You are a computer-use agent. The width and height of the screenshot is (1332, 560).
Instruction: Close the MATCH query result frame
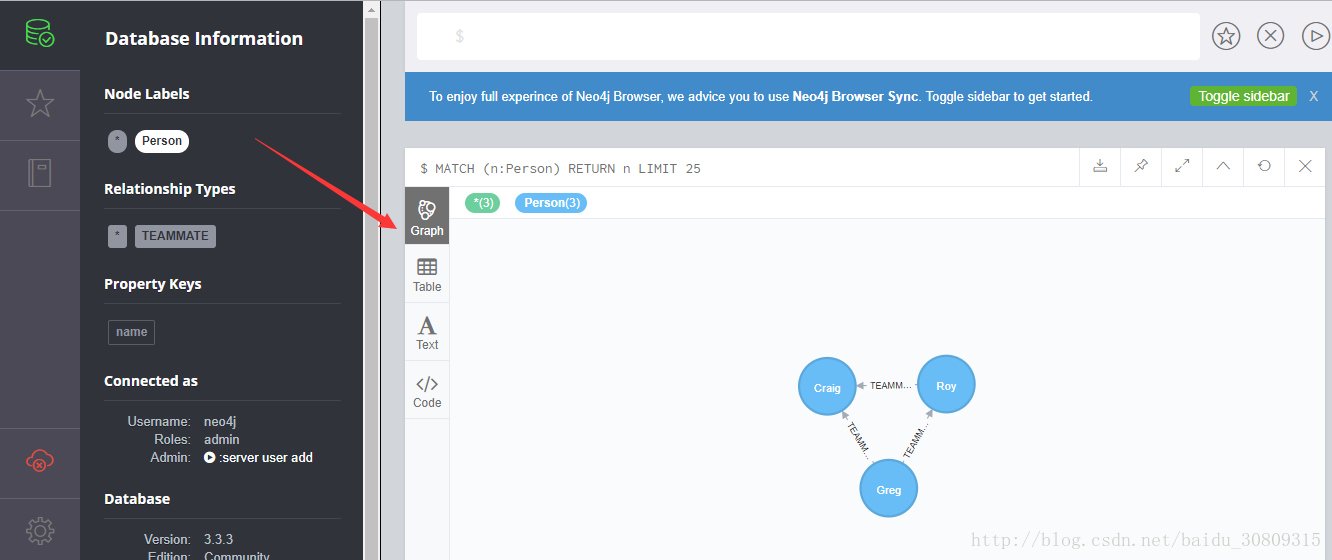1305,167
